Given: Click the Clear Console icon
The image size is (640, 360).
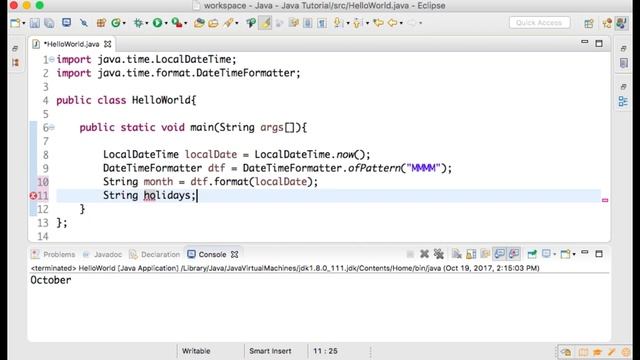Looking at the screenshot, I should click(456, 254).
